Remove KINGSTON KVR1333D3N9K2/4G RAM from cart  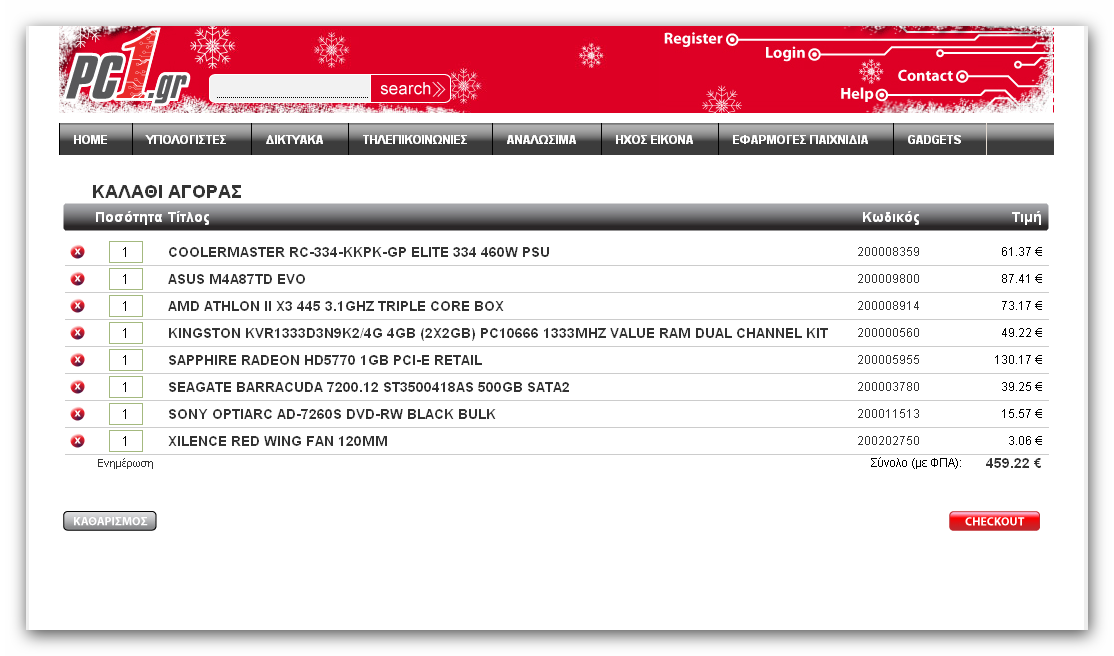(x=77, y=333)
